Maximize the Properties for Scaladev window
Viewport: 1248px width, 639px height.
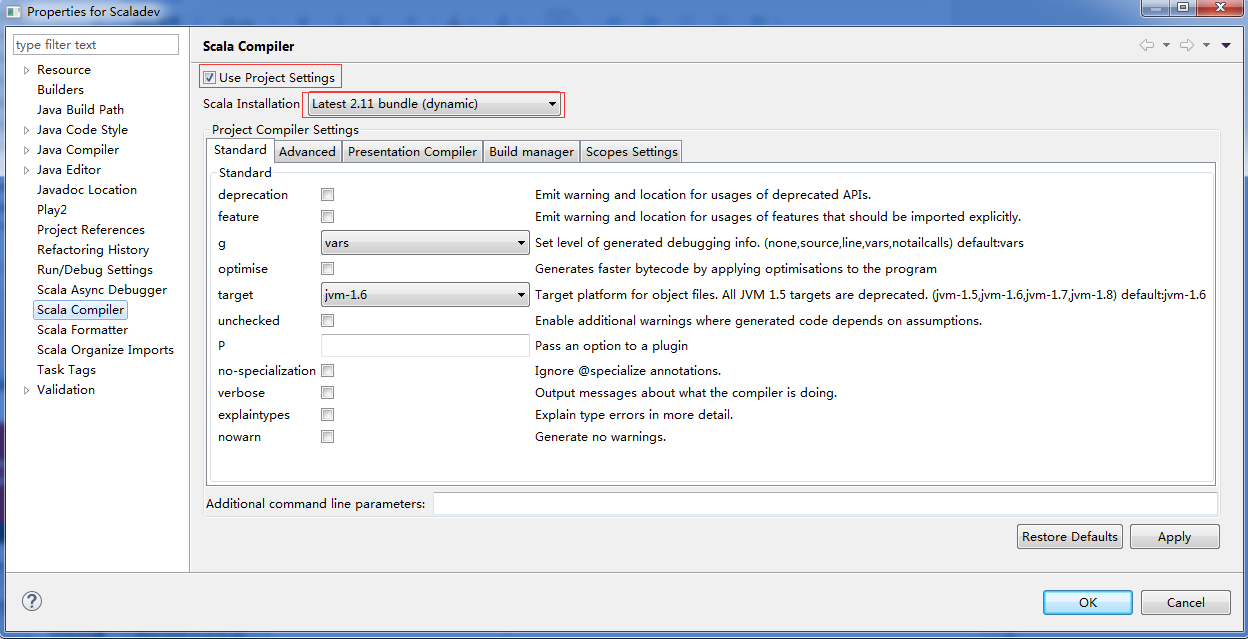pos(1183,8)
